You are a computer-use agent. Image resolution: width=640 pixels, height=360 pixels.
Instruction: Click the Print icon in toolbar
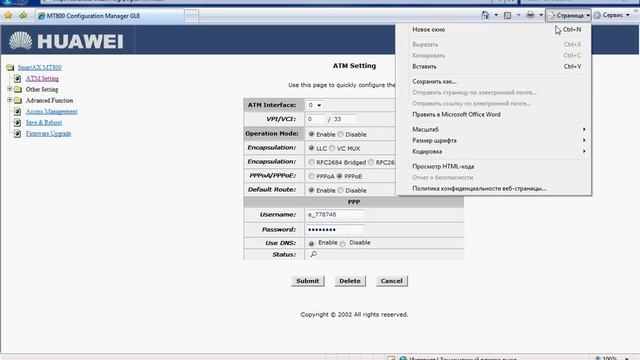530,15
